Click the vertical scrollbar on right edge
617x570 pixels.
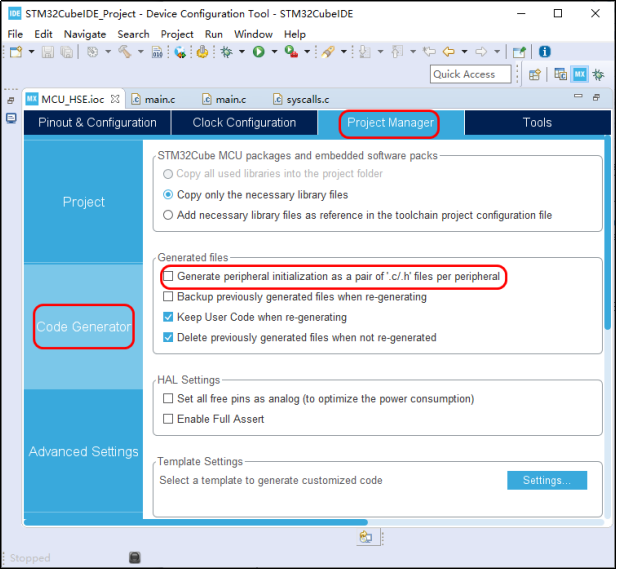[x=608, y=233]
